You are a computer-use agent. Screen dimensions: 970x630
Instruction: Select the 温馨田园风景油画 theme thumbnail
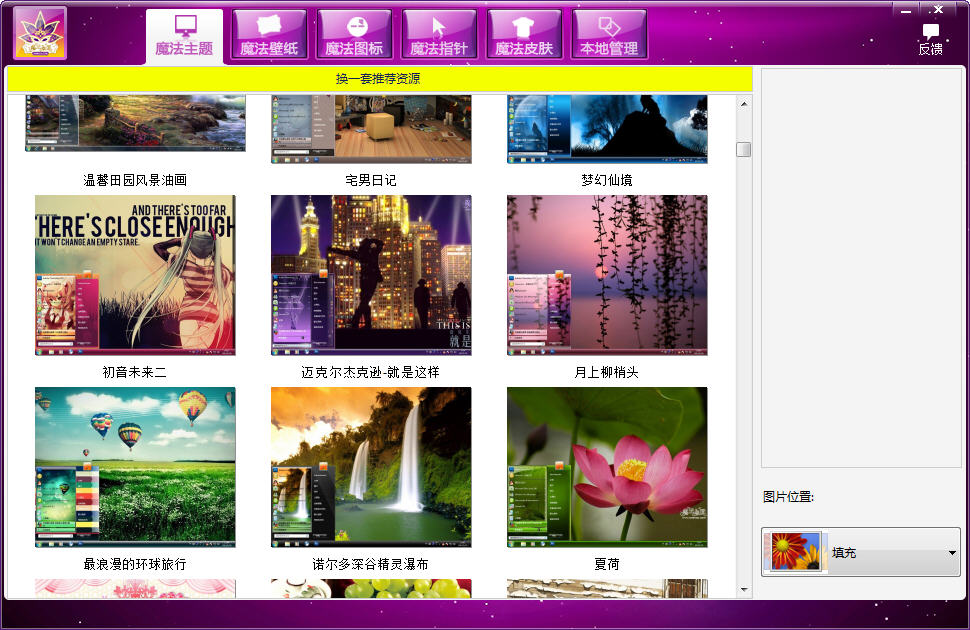coord(135,123)
